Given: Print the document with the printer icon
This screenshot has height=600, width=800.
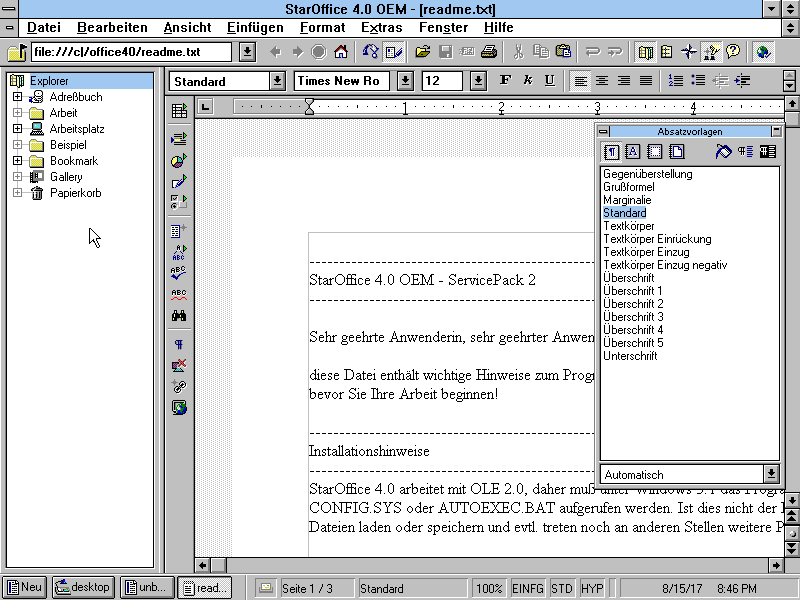Looking at the screenshot, I should pos(489,52).
